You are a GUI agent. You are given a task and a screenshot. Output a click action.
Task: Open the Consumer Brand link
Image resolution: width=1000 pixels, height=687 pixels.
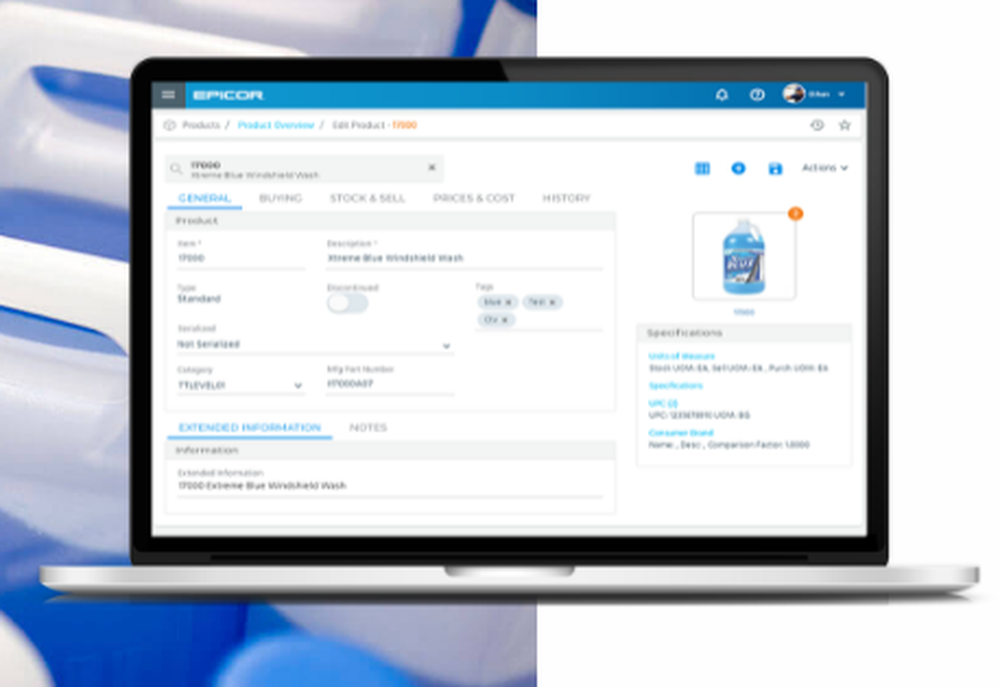[x=680, y=432]
